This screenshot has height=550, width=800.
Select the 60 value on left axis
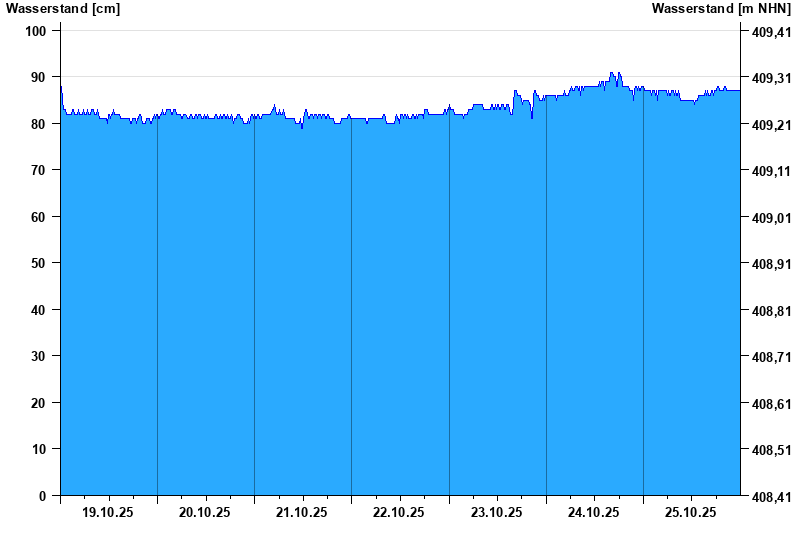[38, 217]
